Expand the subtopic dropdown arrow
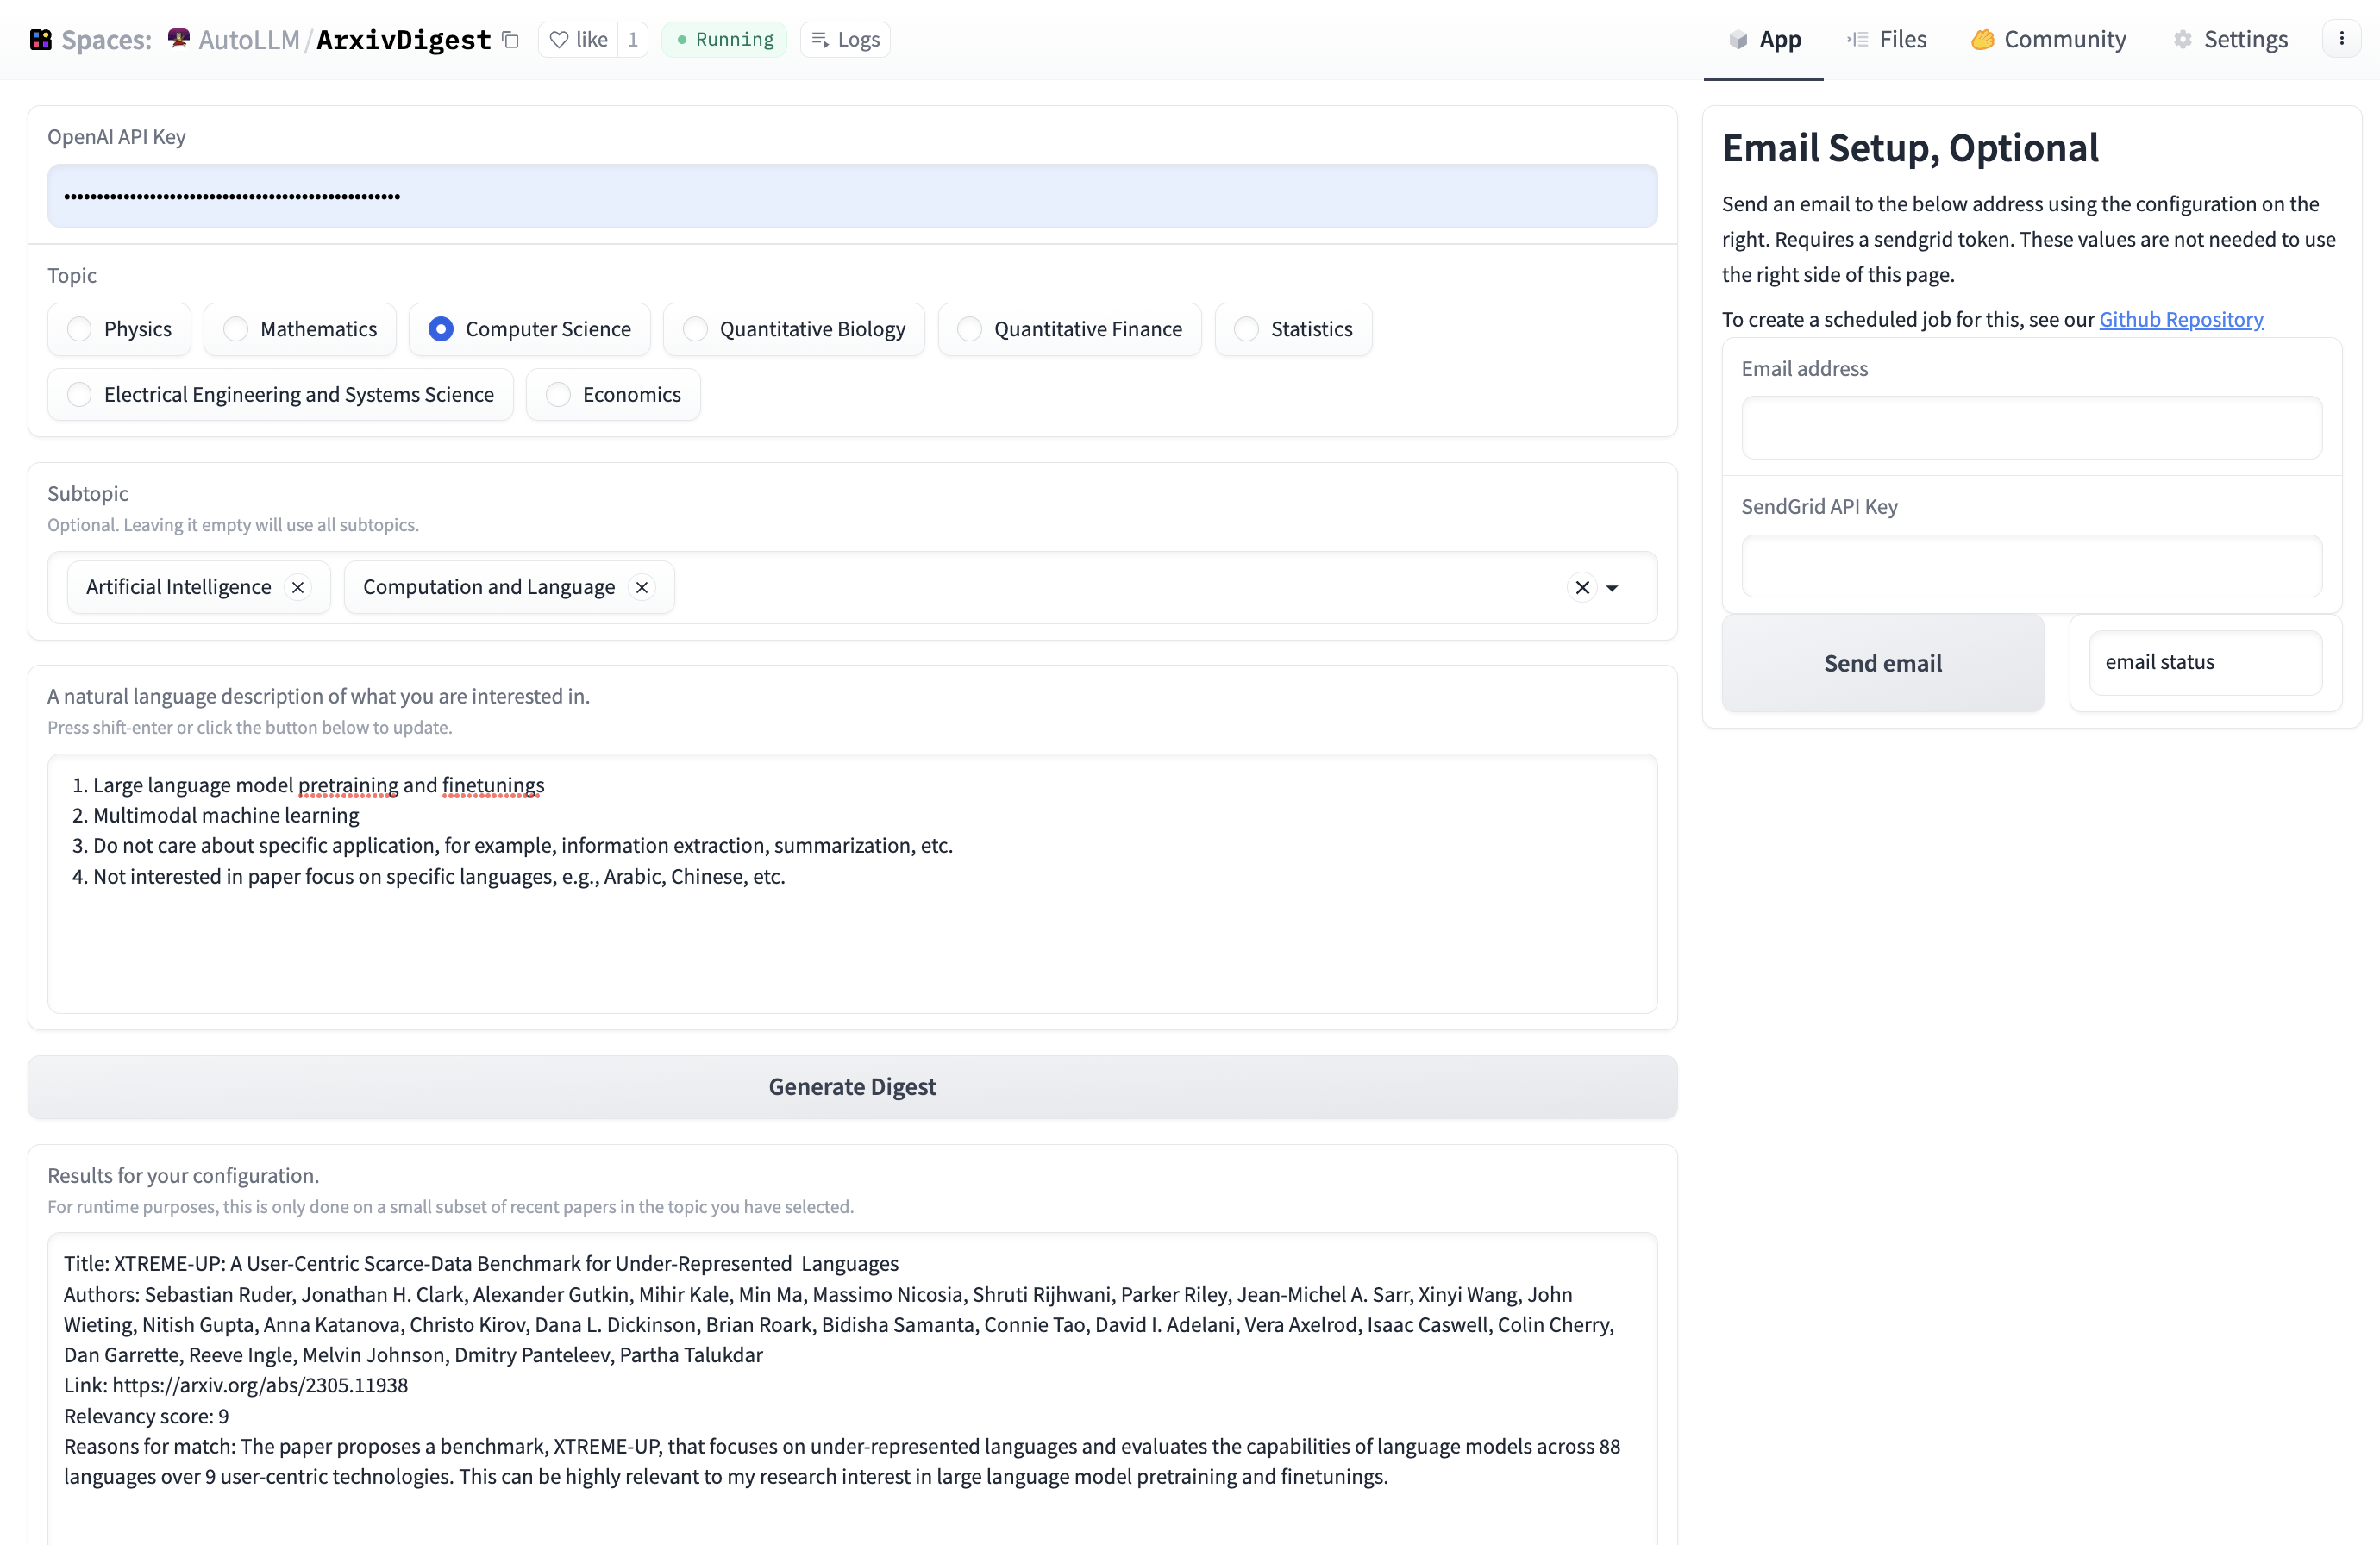 pos(1612,588)
